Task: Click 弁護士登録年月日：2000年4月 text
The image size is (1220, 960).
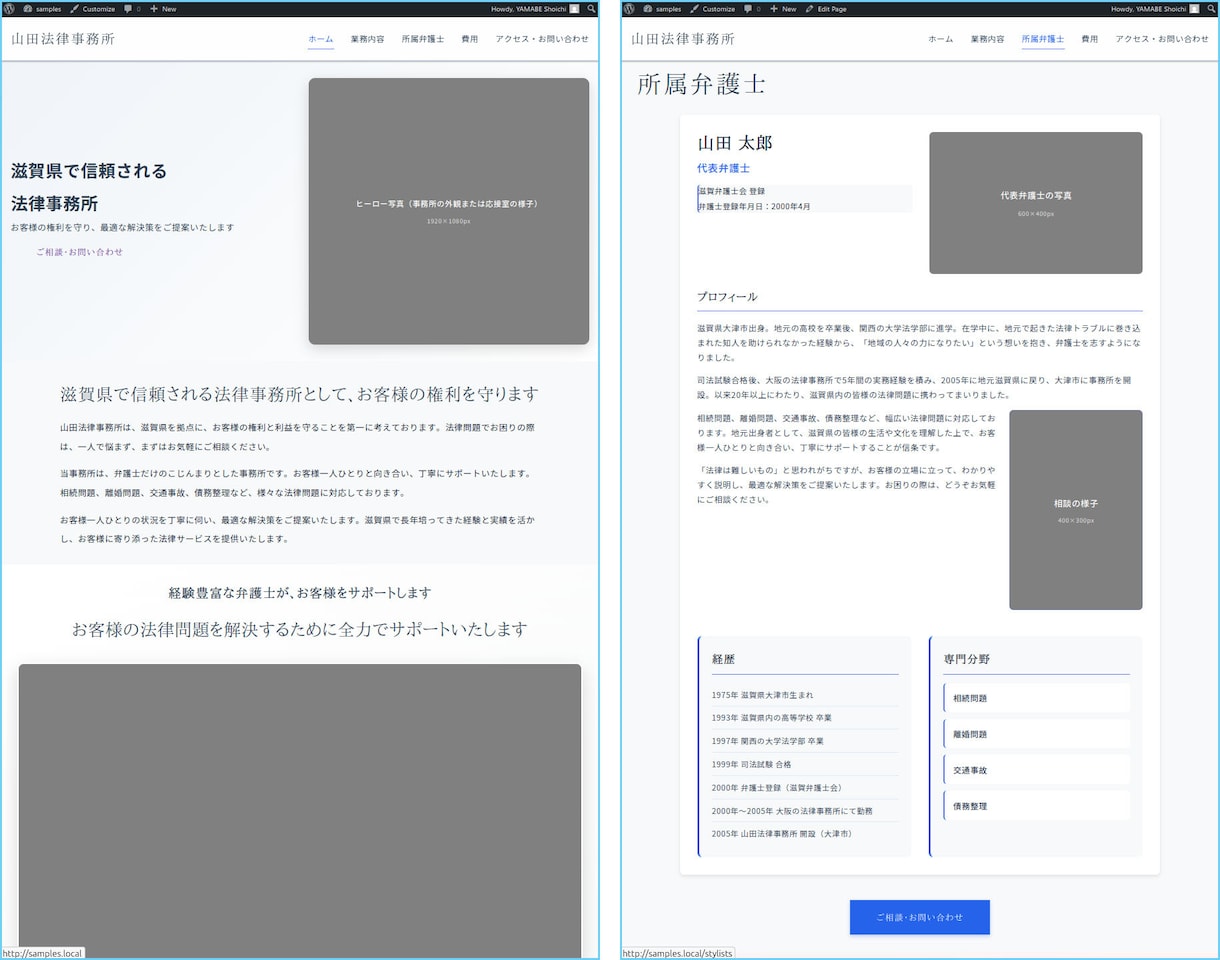Action: pyautogui.click(x=754, y=207)
